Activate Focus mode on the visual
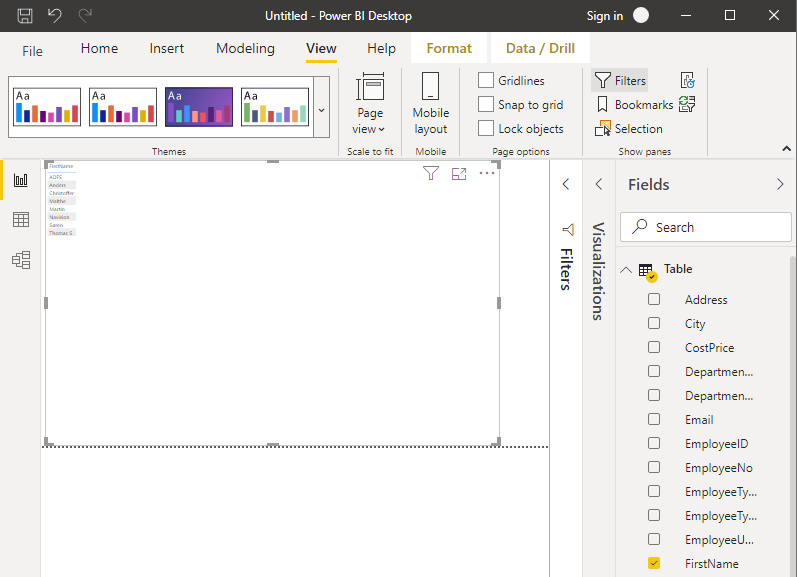 (x=459, y=174)
